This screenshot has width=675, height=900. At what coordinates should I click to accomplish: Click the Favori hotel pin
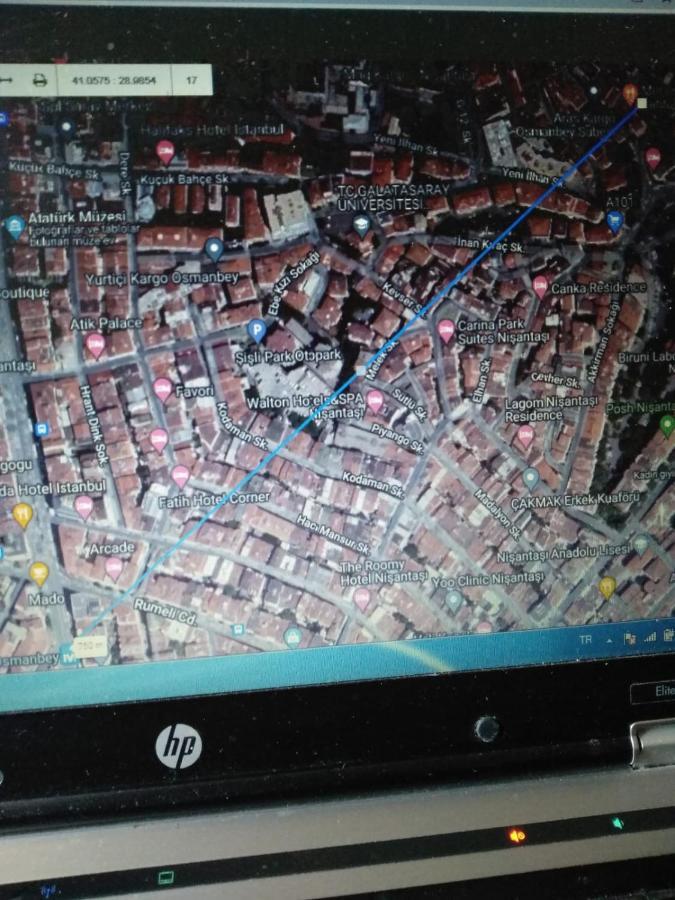click(x=163, y=390)
